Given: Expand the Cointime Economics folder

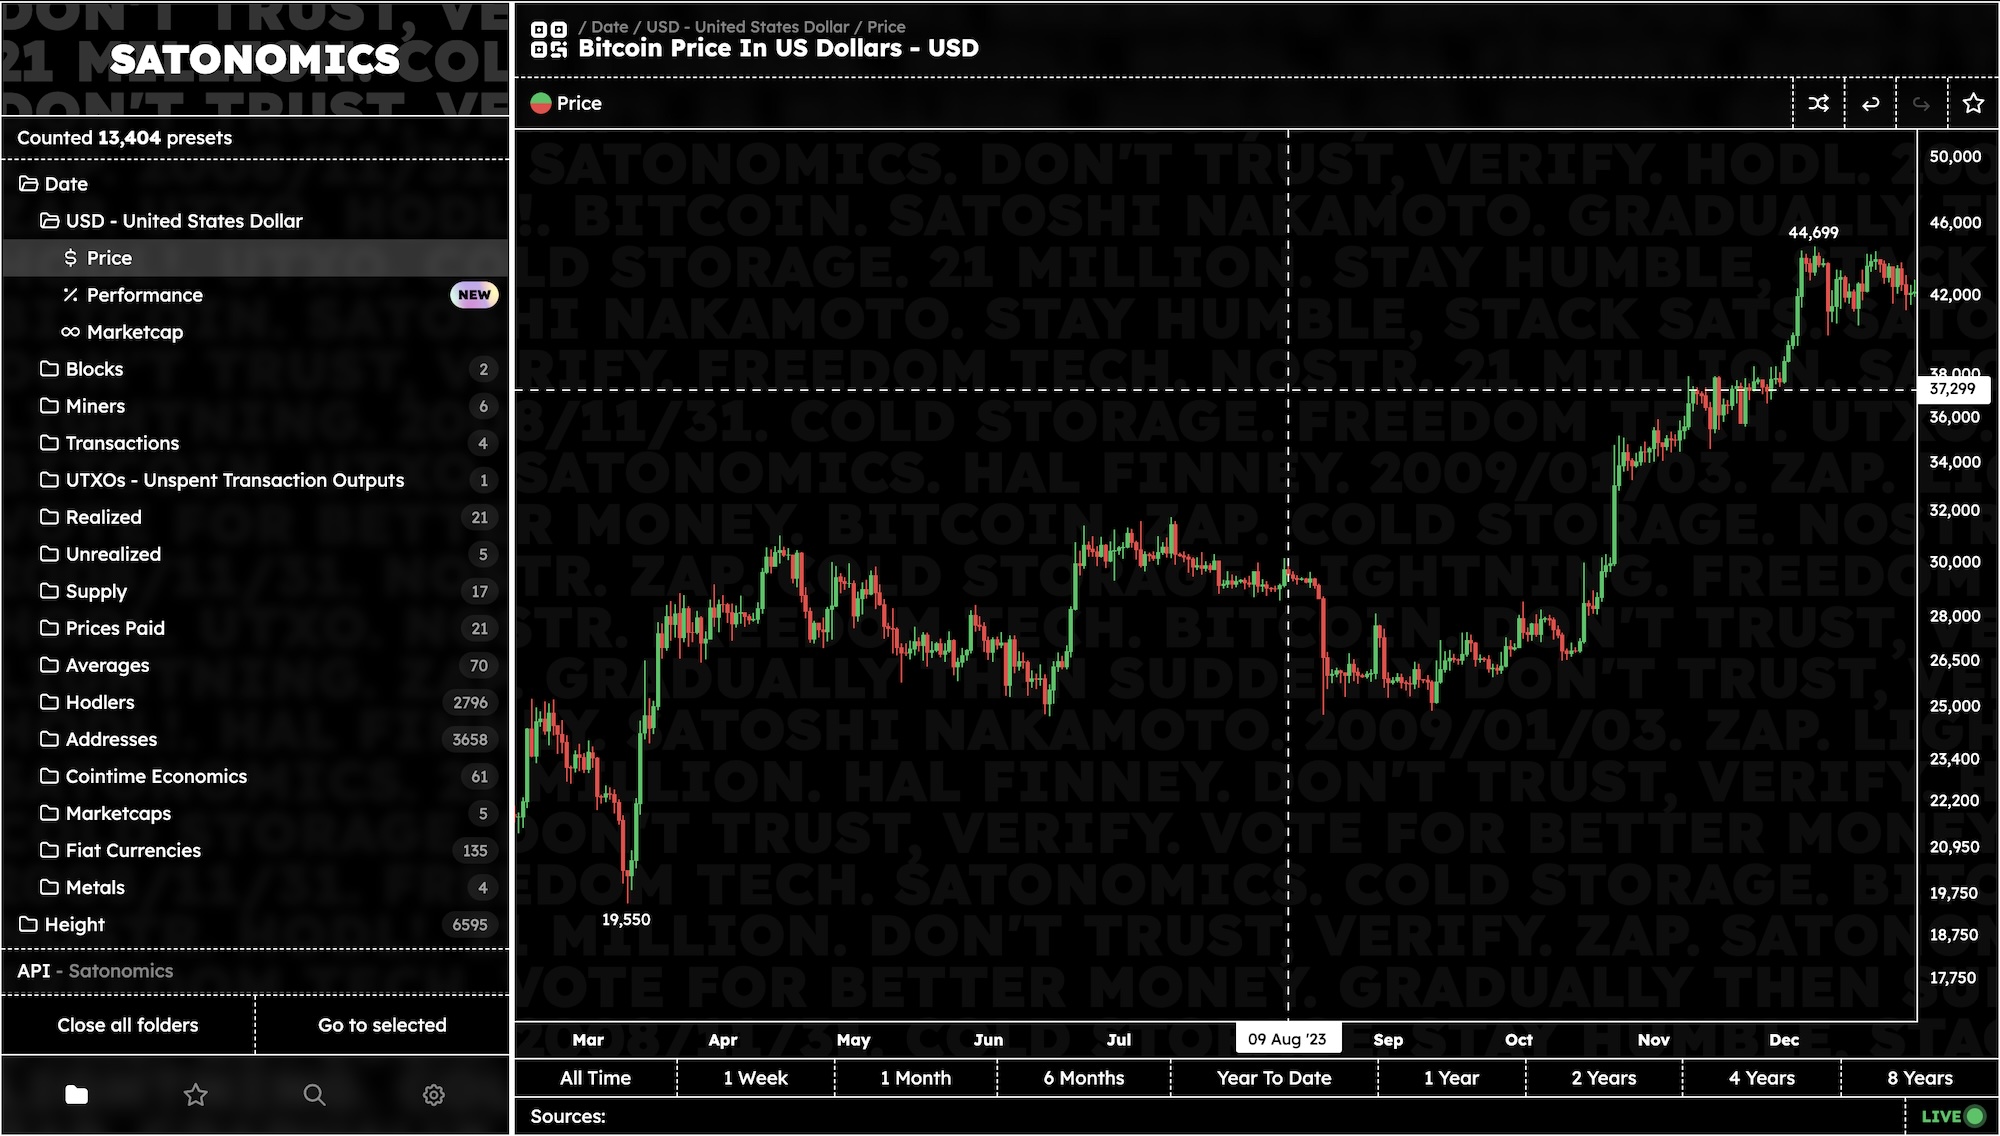Looking at the screenshot, I should (x=255, y=776).
